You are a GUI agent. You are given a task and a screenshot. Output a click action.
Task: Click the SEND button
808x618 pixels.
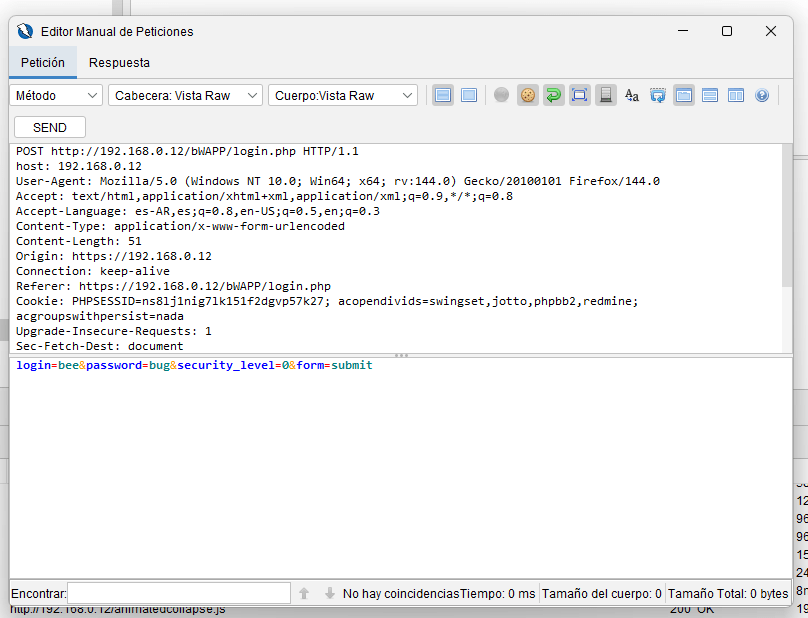coord(50,127)
